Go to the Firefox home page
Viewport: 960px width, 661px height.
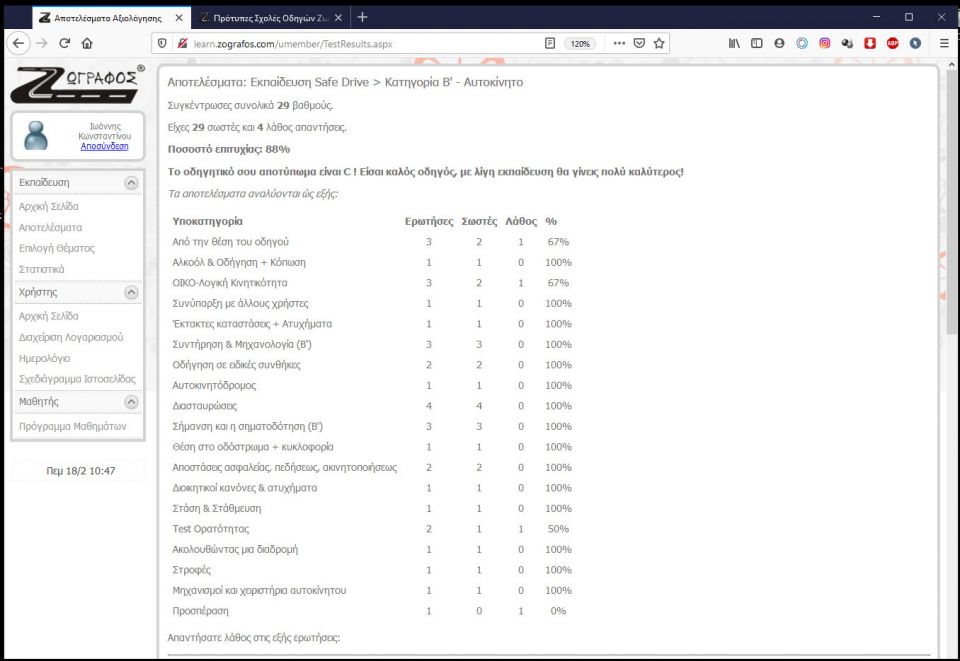point(87,43)
